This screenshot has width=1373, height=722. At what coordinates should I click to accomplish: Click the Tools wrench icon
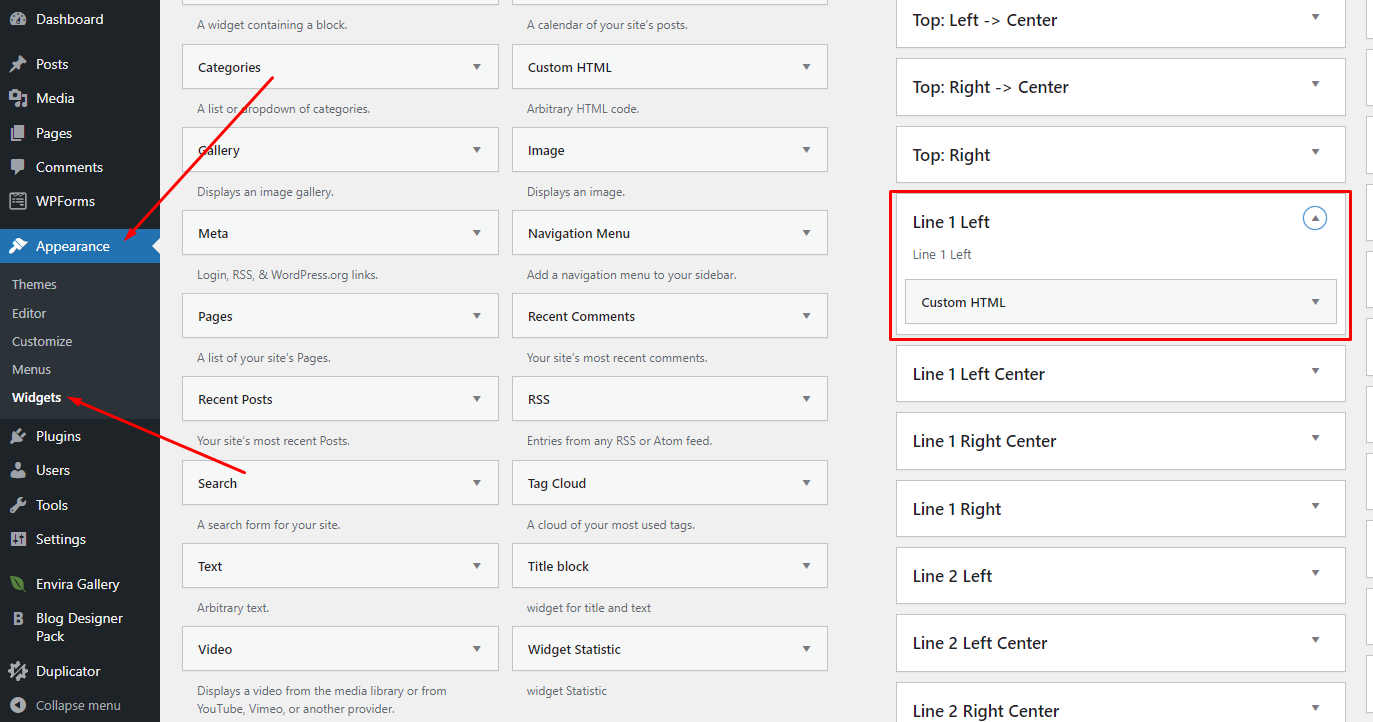pos(18,505)
